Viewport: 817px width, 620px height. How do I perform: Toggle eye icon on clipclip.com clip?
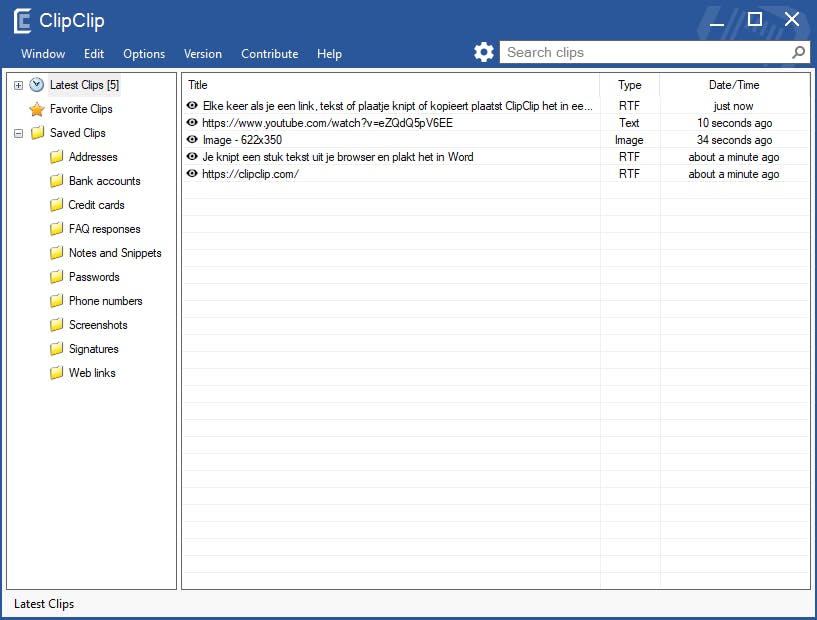[192, 173]
